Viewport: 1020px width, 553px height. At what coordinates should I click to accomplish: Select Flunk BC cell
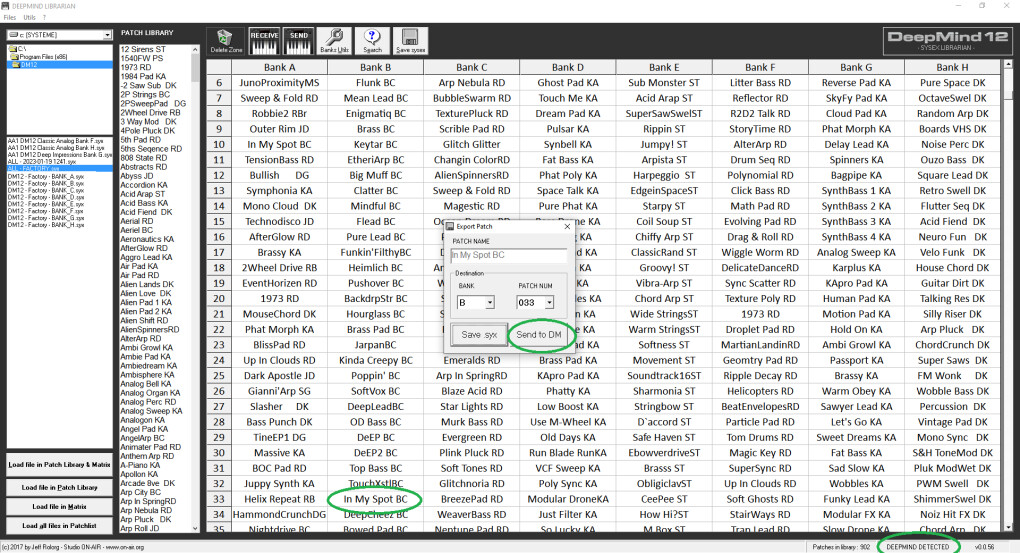(375, 83)
